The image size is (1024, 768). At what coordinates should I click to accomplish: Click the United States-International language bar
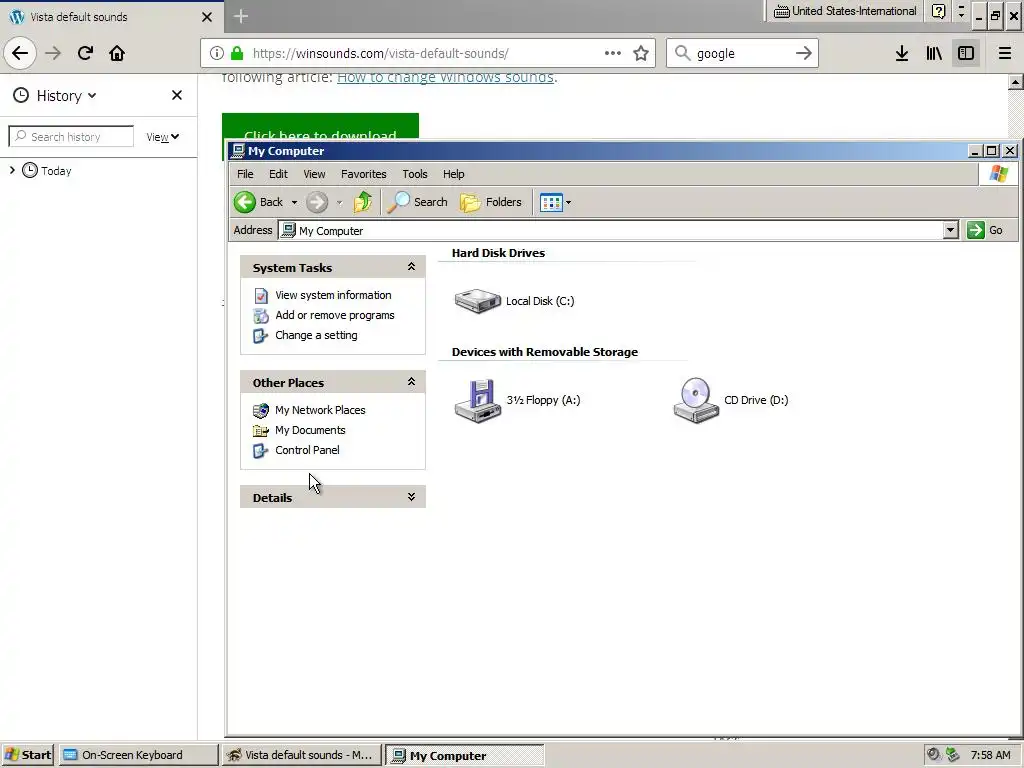[845, 11]
